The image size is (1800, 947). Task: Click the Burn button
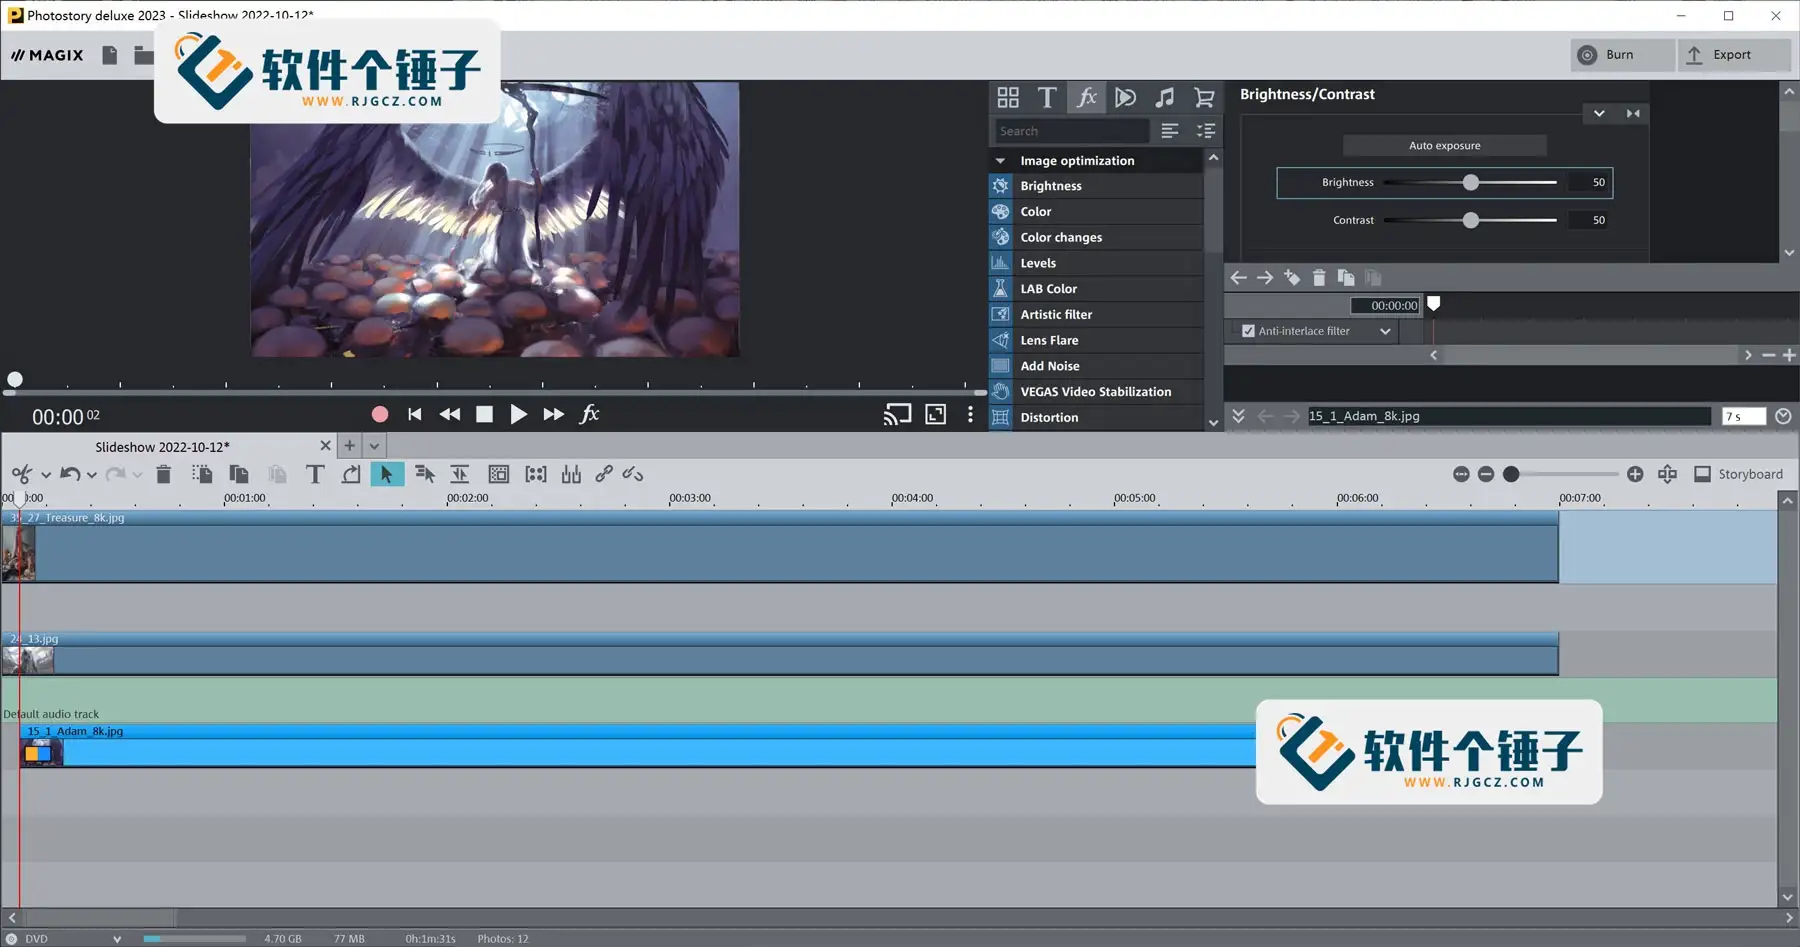1622,55
